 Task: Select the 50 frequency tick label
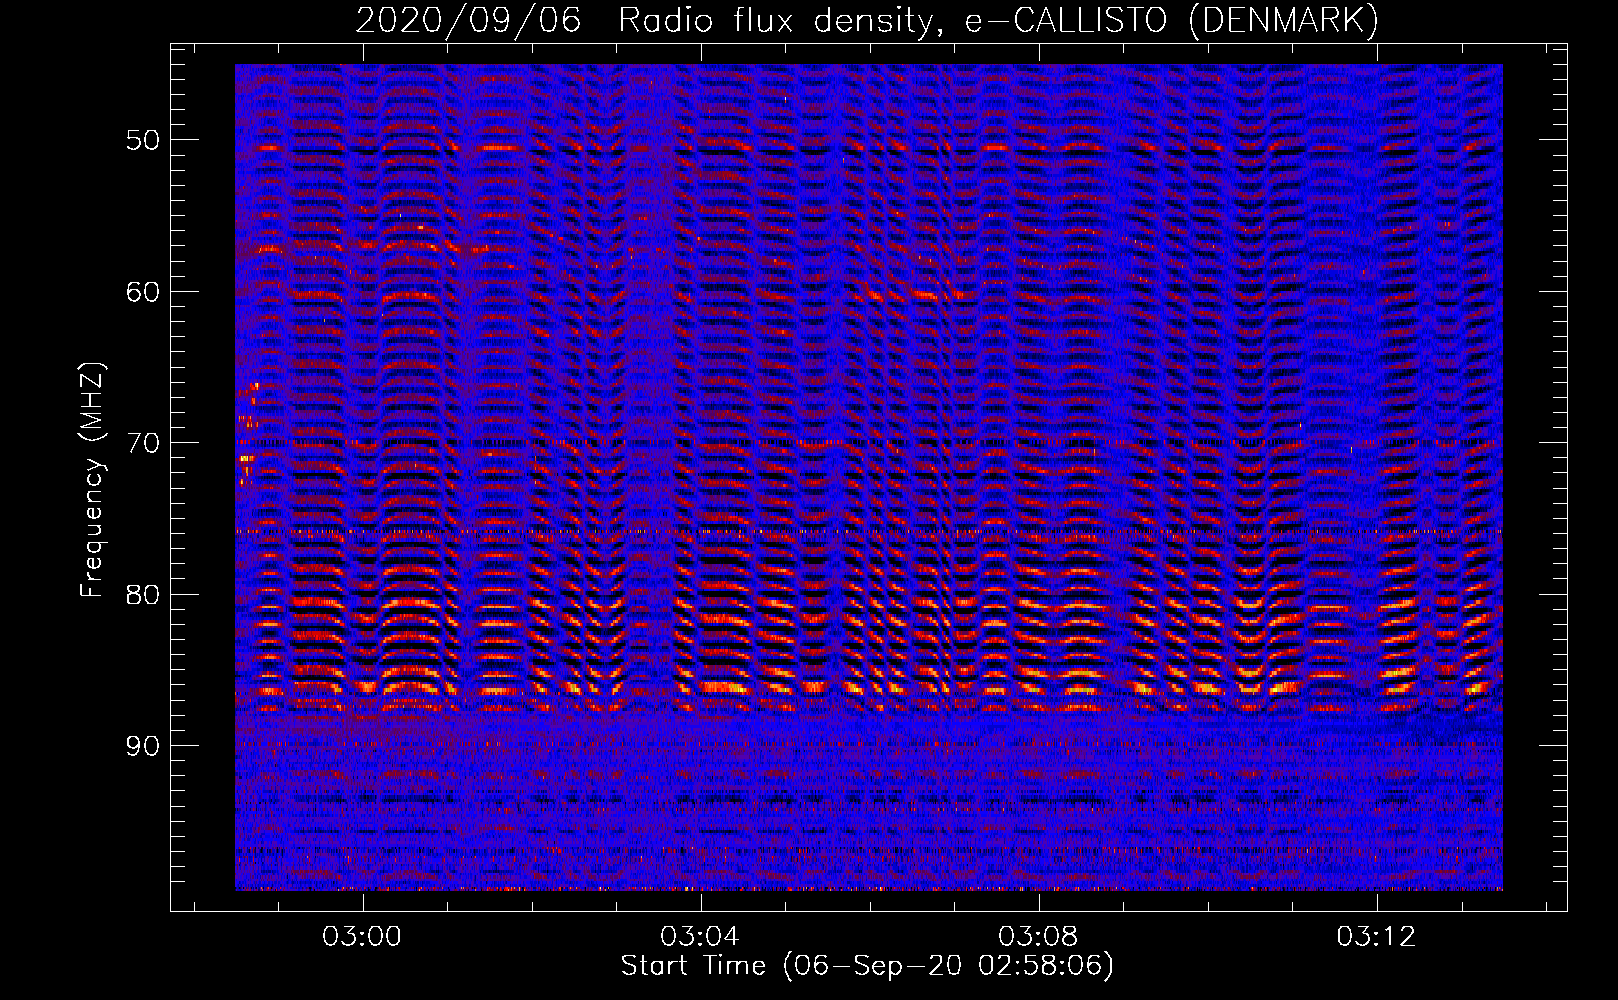pos(143,139)
